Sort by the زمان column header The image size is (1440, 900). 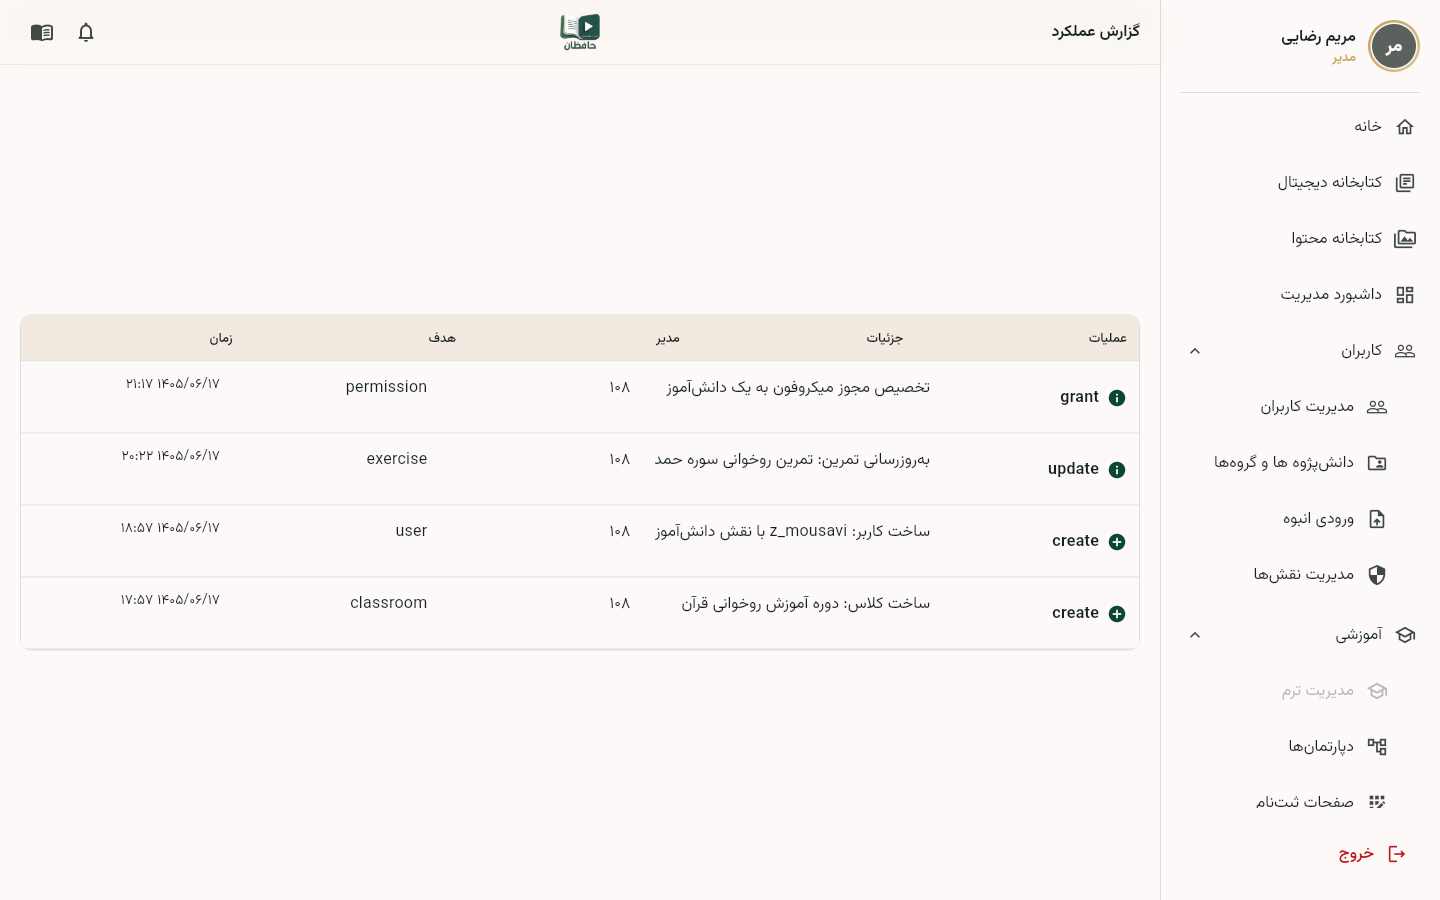[x=221, y=338]
